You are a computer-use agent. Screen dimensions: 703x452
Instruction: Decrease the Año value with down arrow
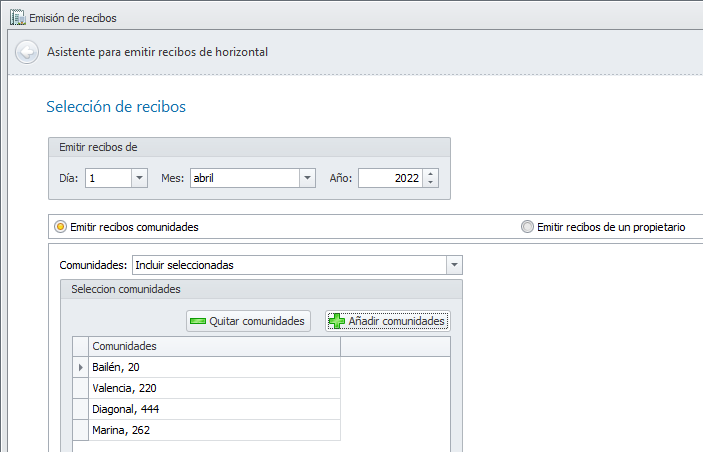[430, 182]
